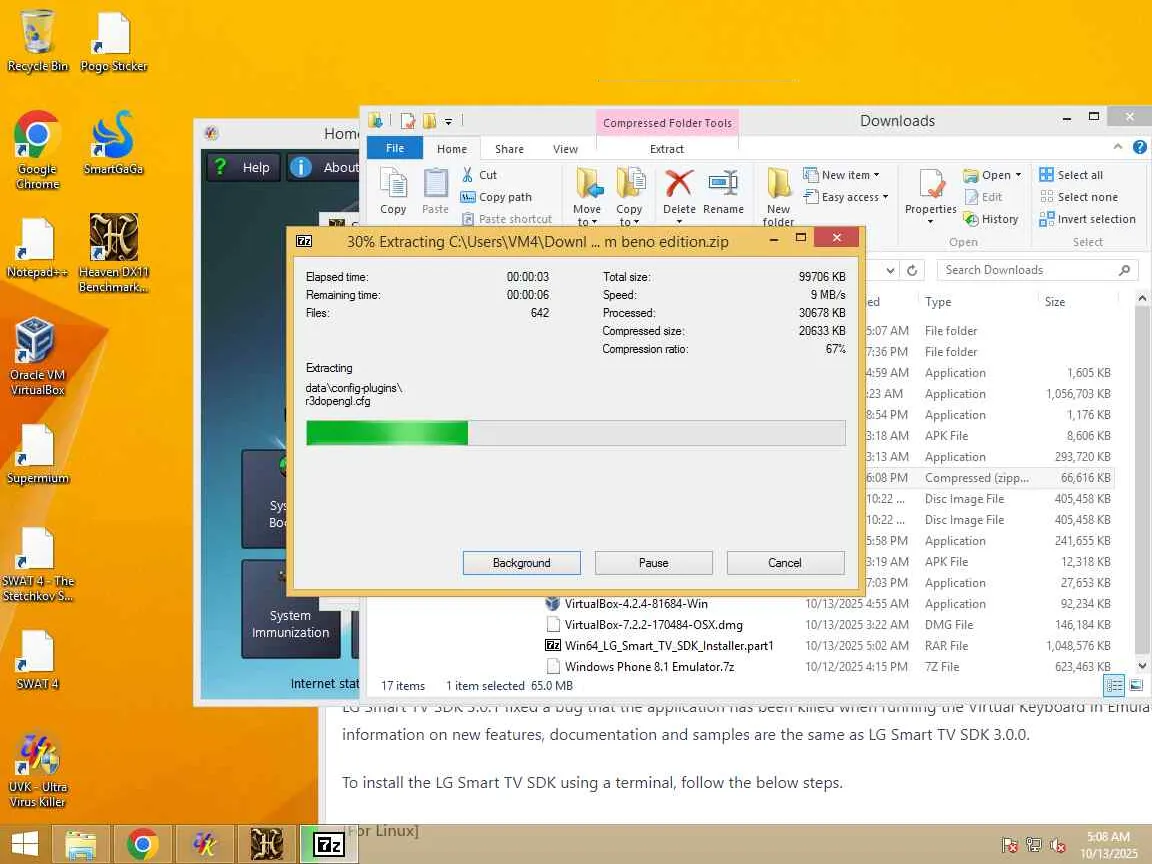Image resolution: width=1152 pixels, height=864 pixels.
Task: Click Cut in the Explorer ribbon
Action: pos(479,175)
